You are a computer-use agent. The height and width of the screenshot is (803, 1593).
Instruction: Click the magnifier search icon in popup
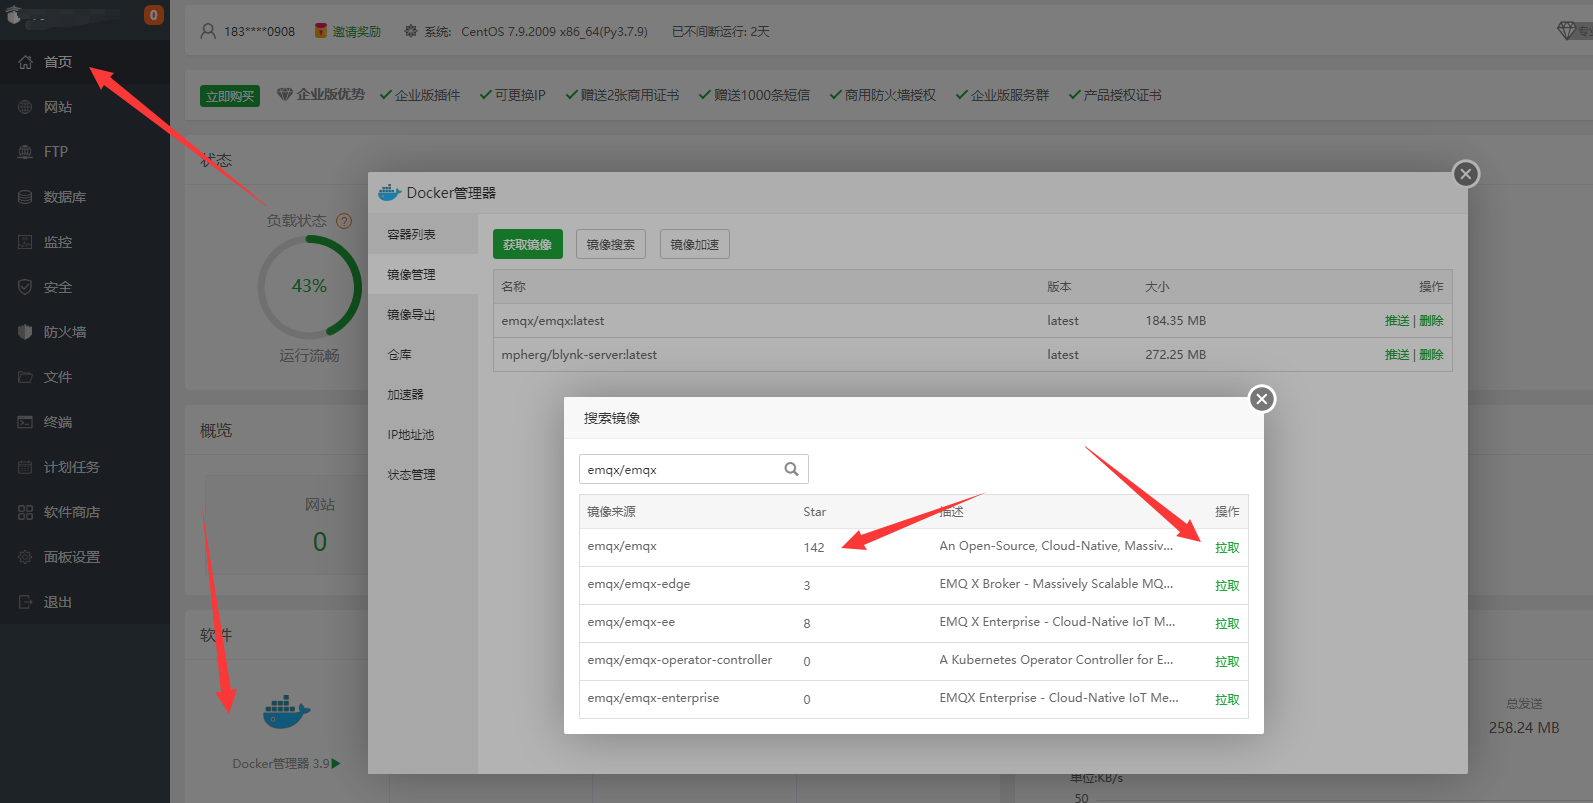pyautogui.click(x=792, y=469)
